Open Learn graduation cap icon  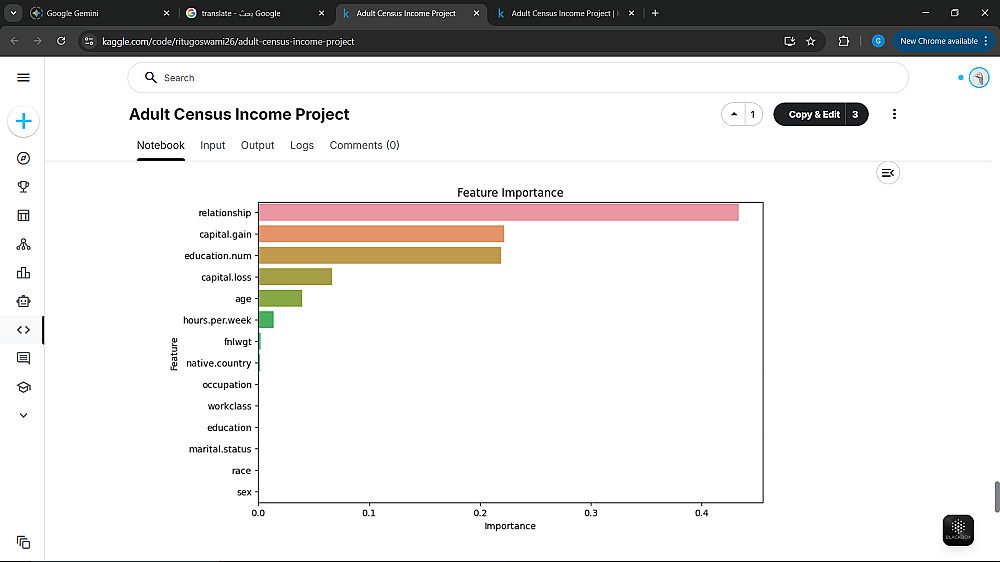click(24, 387)
